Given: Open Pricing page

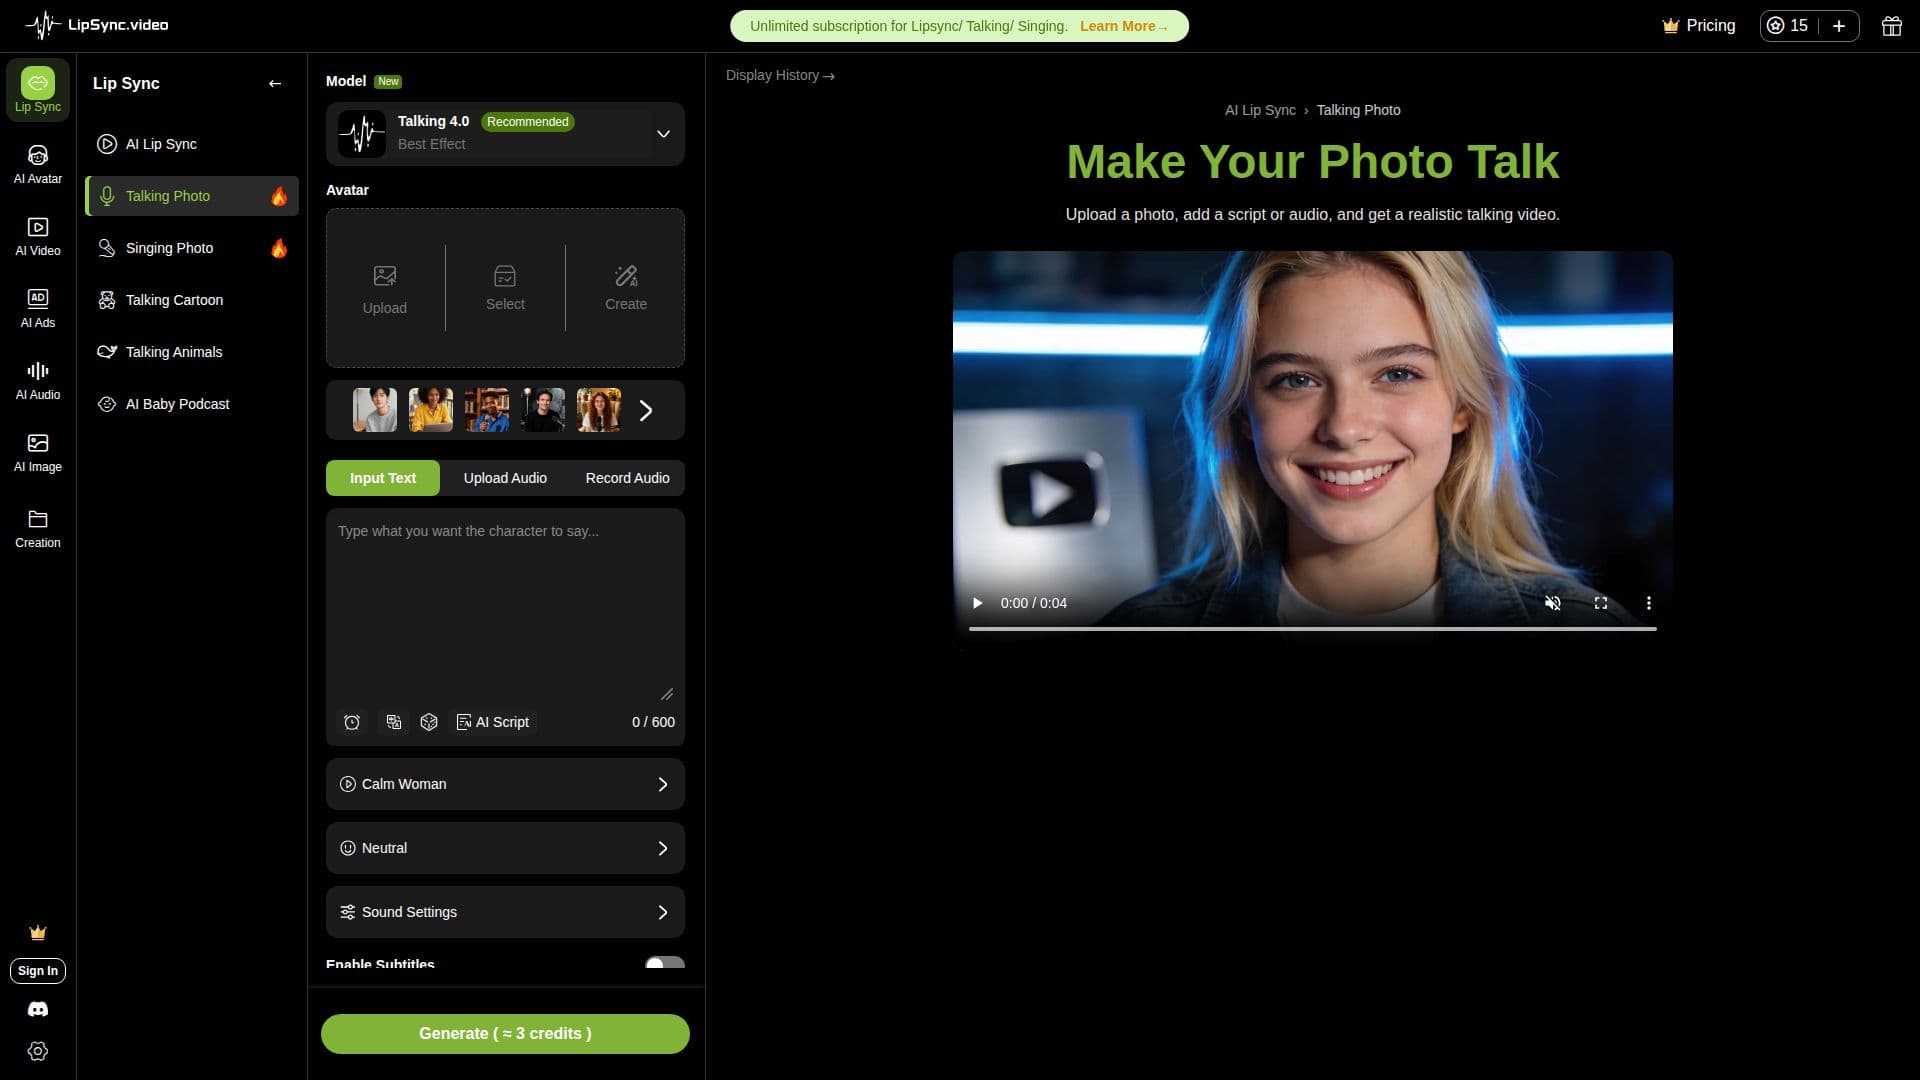Looking at the screenshot, I should 1698,26.
